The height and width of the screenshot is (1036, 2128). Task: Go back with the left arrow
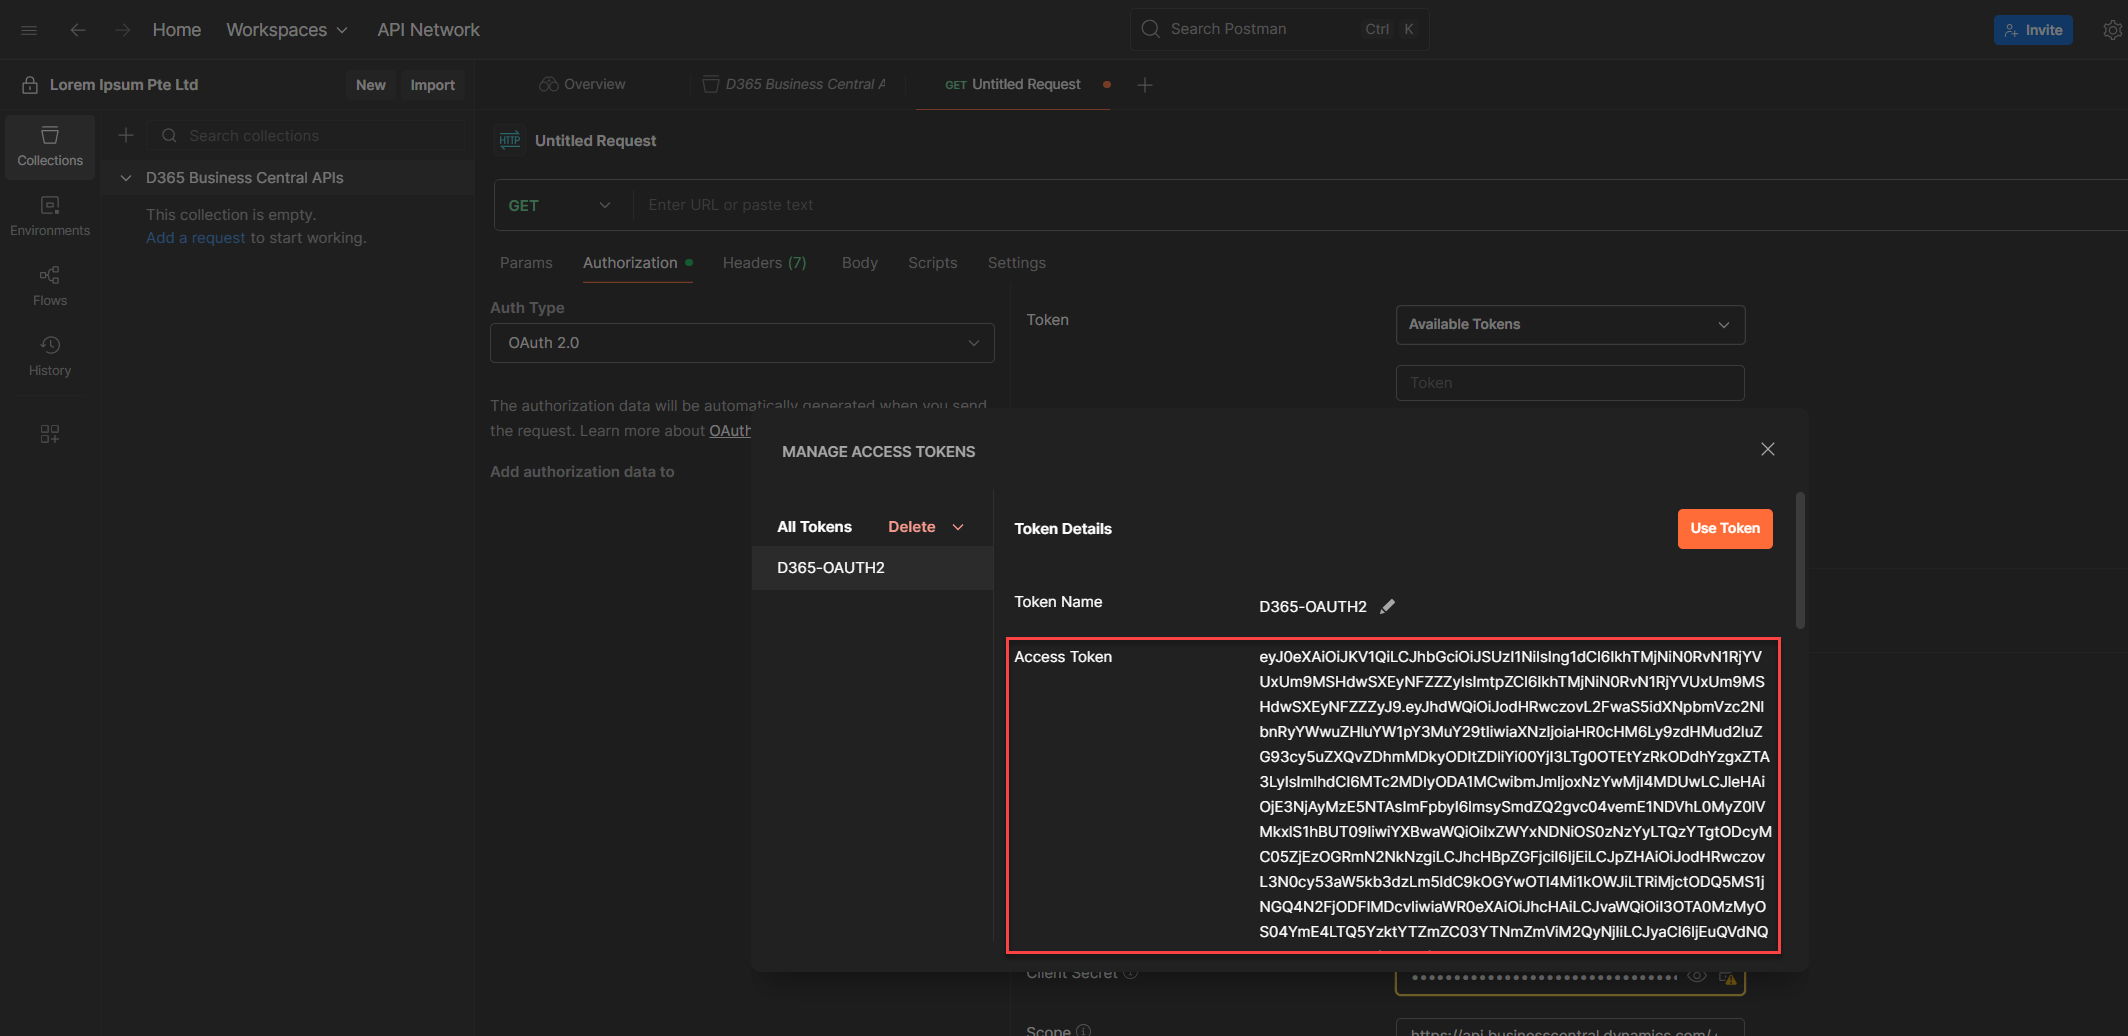point(78,30)
